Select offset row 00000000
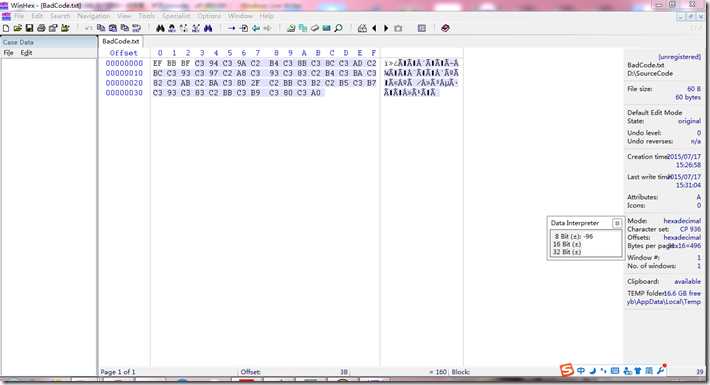The image size is (710, 385). (x=124, y=63)
